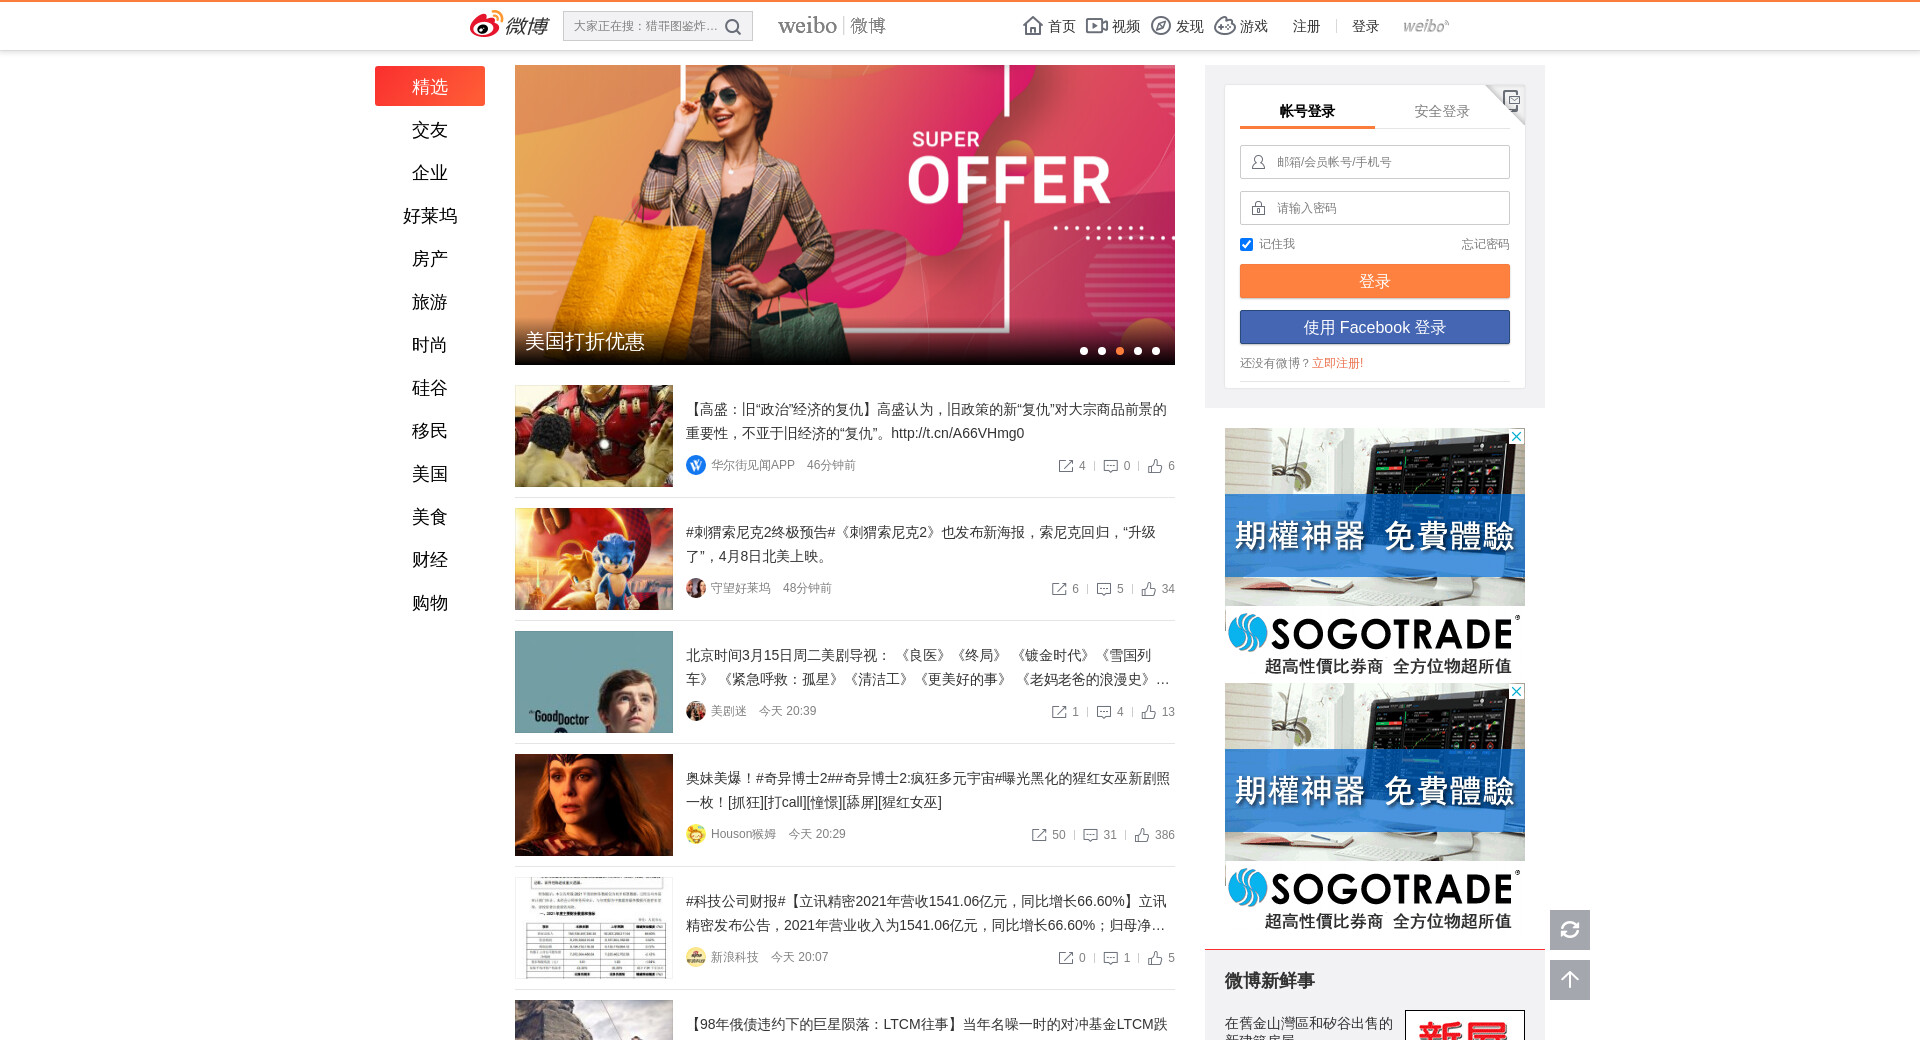This screenshot has width=1920, height=1040.
Task: Click the refresh feed icon button
Action: (x=1569, y=930)
